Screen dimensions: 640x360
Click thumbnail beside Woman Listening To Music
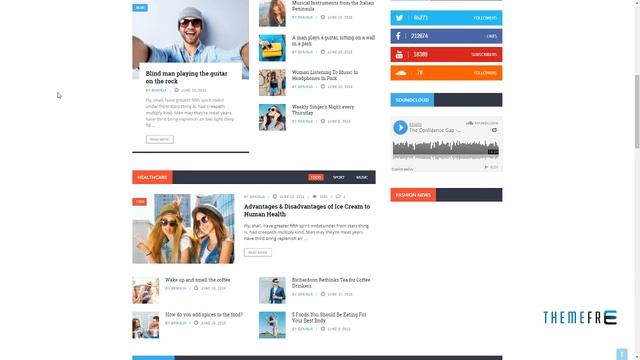[272, 82]
